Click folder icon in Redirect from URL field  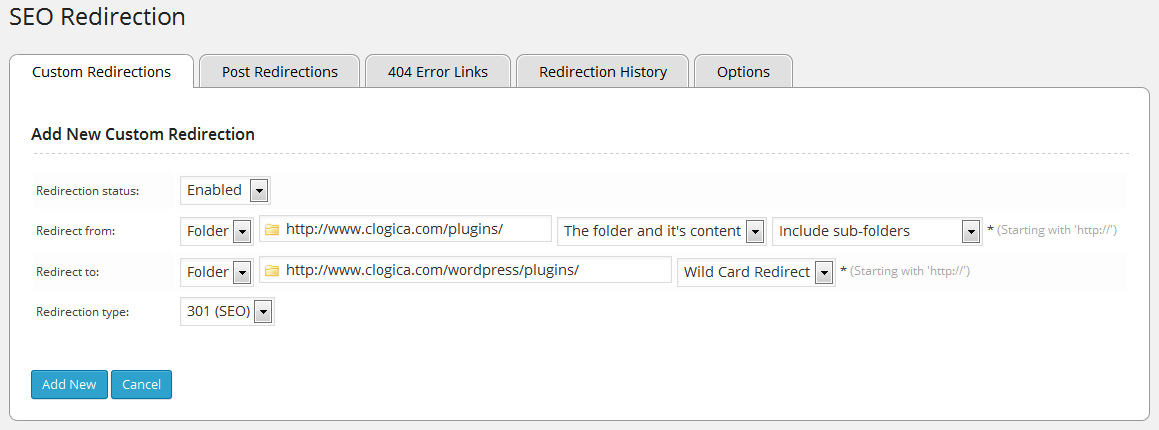coord(271,230)
